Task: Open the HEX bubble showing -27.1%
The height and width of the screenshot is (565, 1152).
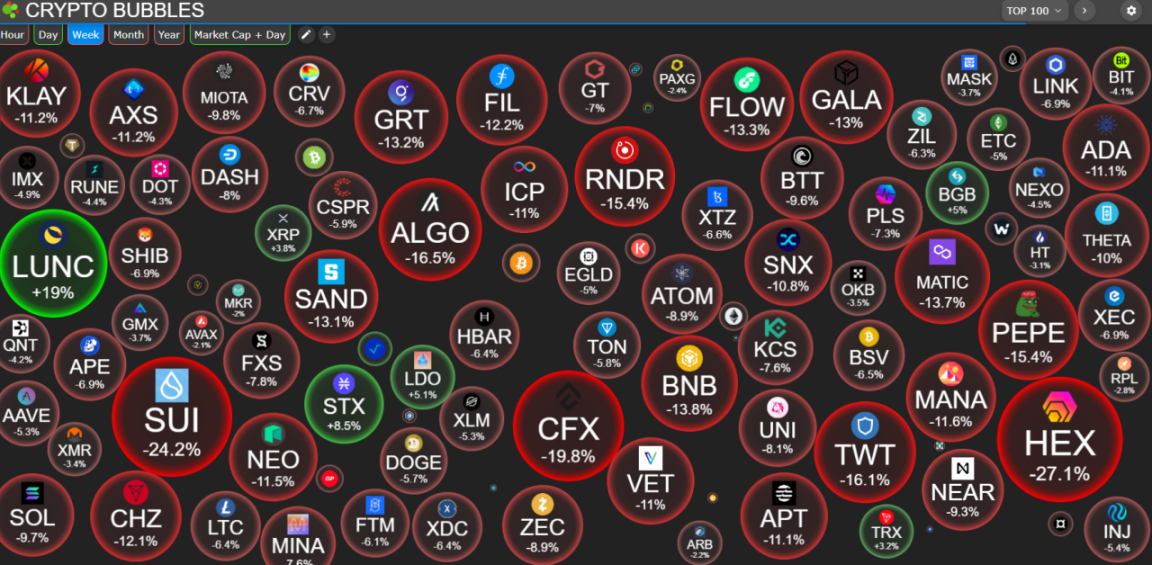Action: tap(1059, 439)
